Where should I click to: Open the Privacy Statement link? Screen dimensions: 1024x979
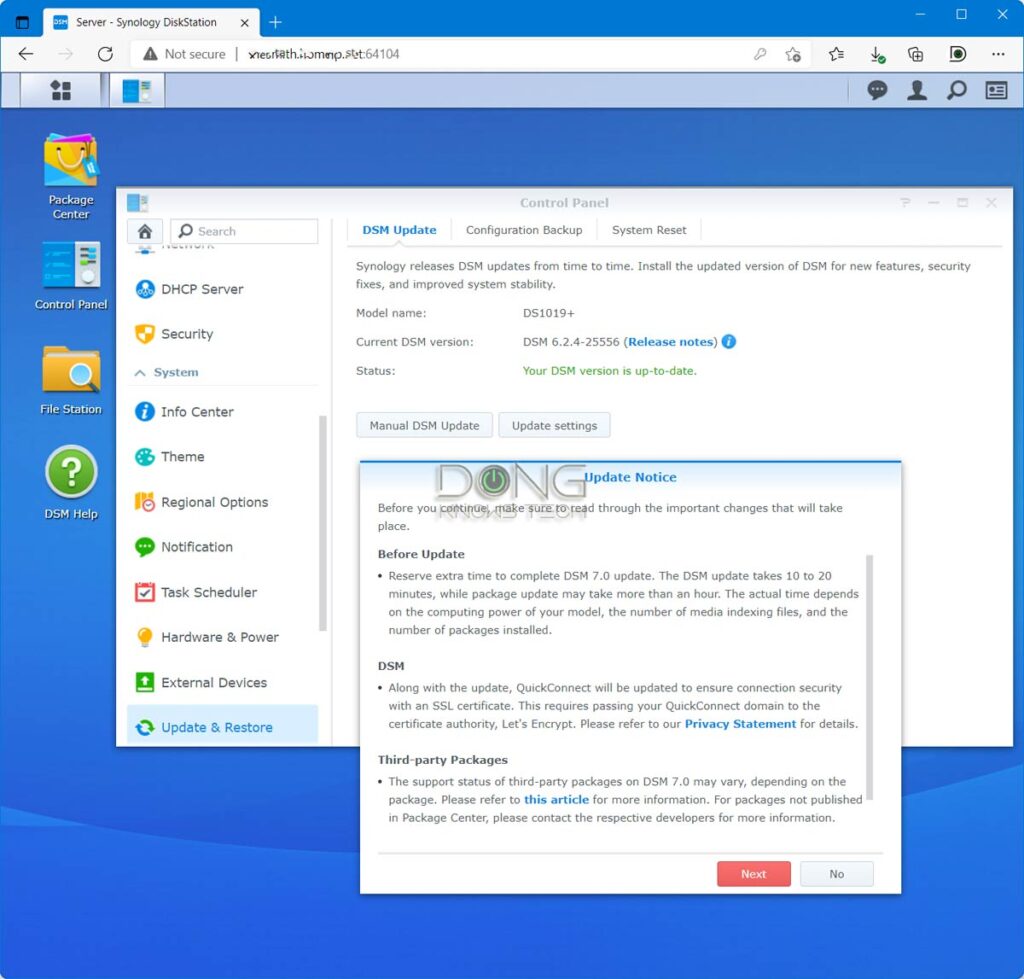[740, 724]
